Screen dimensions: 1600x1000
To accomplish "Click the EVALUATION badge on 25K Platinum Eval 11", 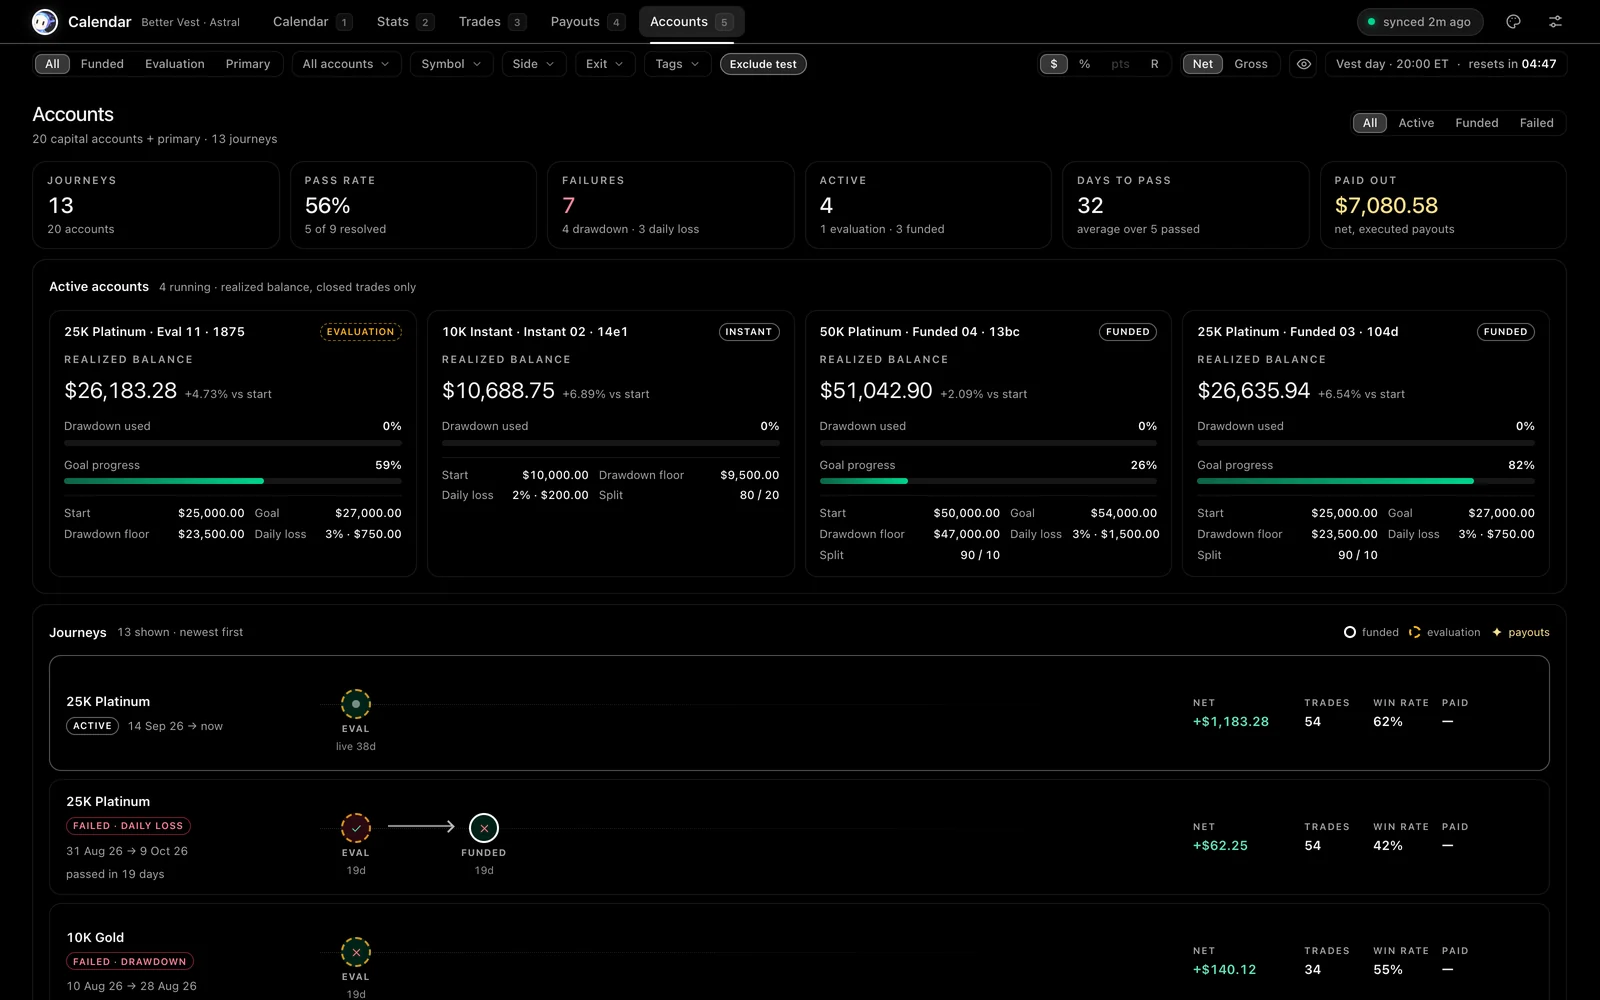I will pyautogui.click(x=360, y=332).
